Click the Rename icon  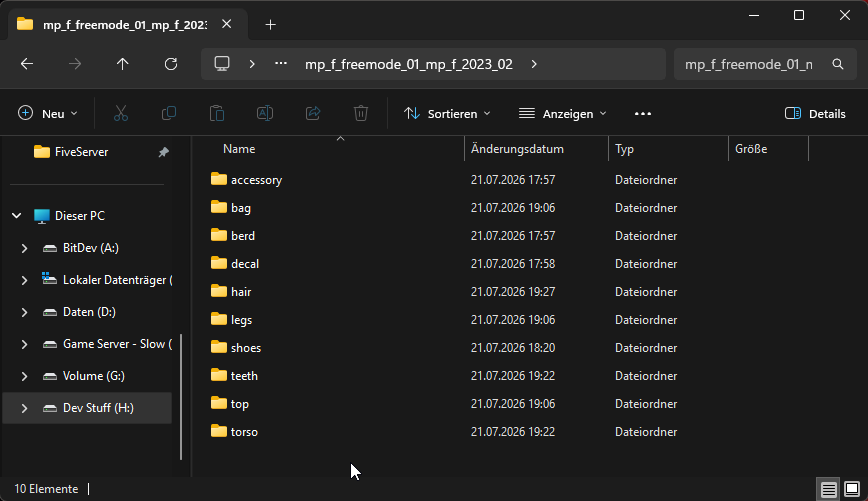coord(265,113)
